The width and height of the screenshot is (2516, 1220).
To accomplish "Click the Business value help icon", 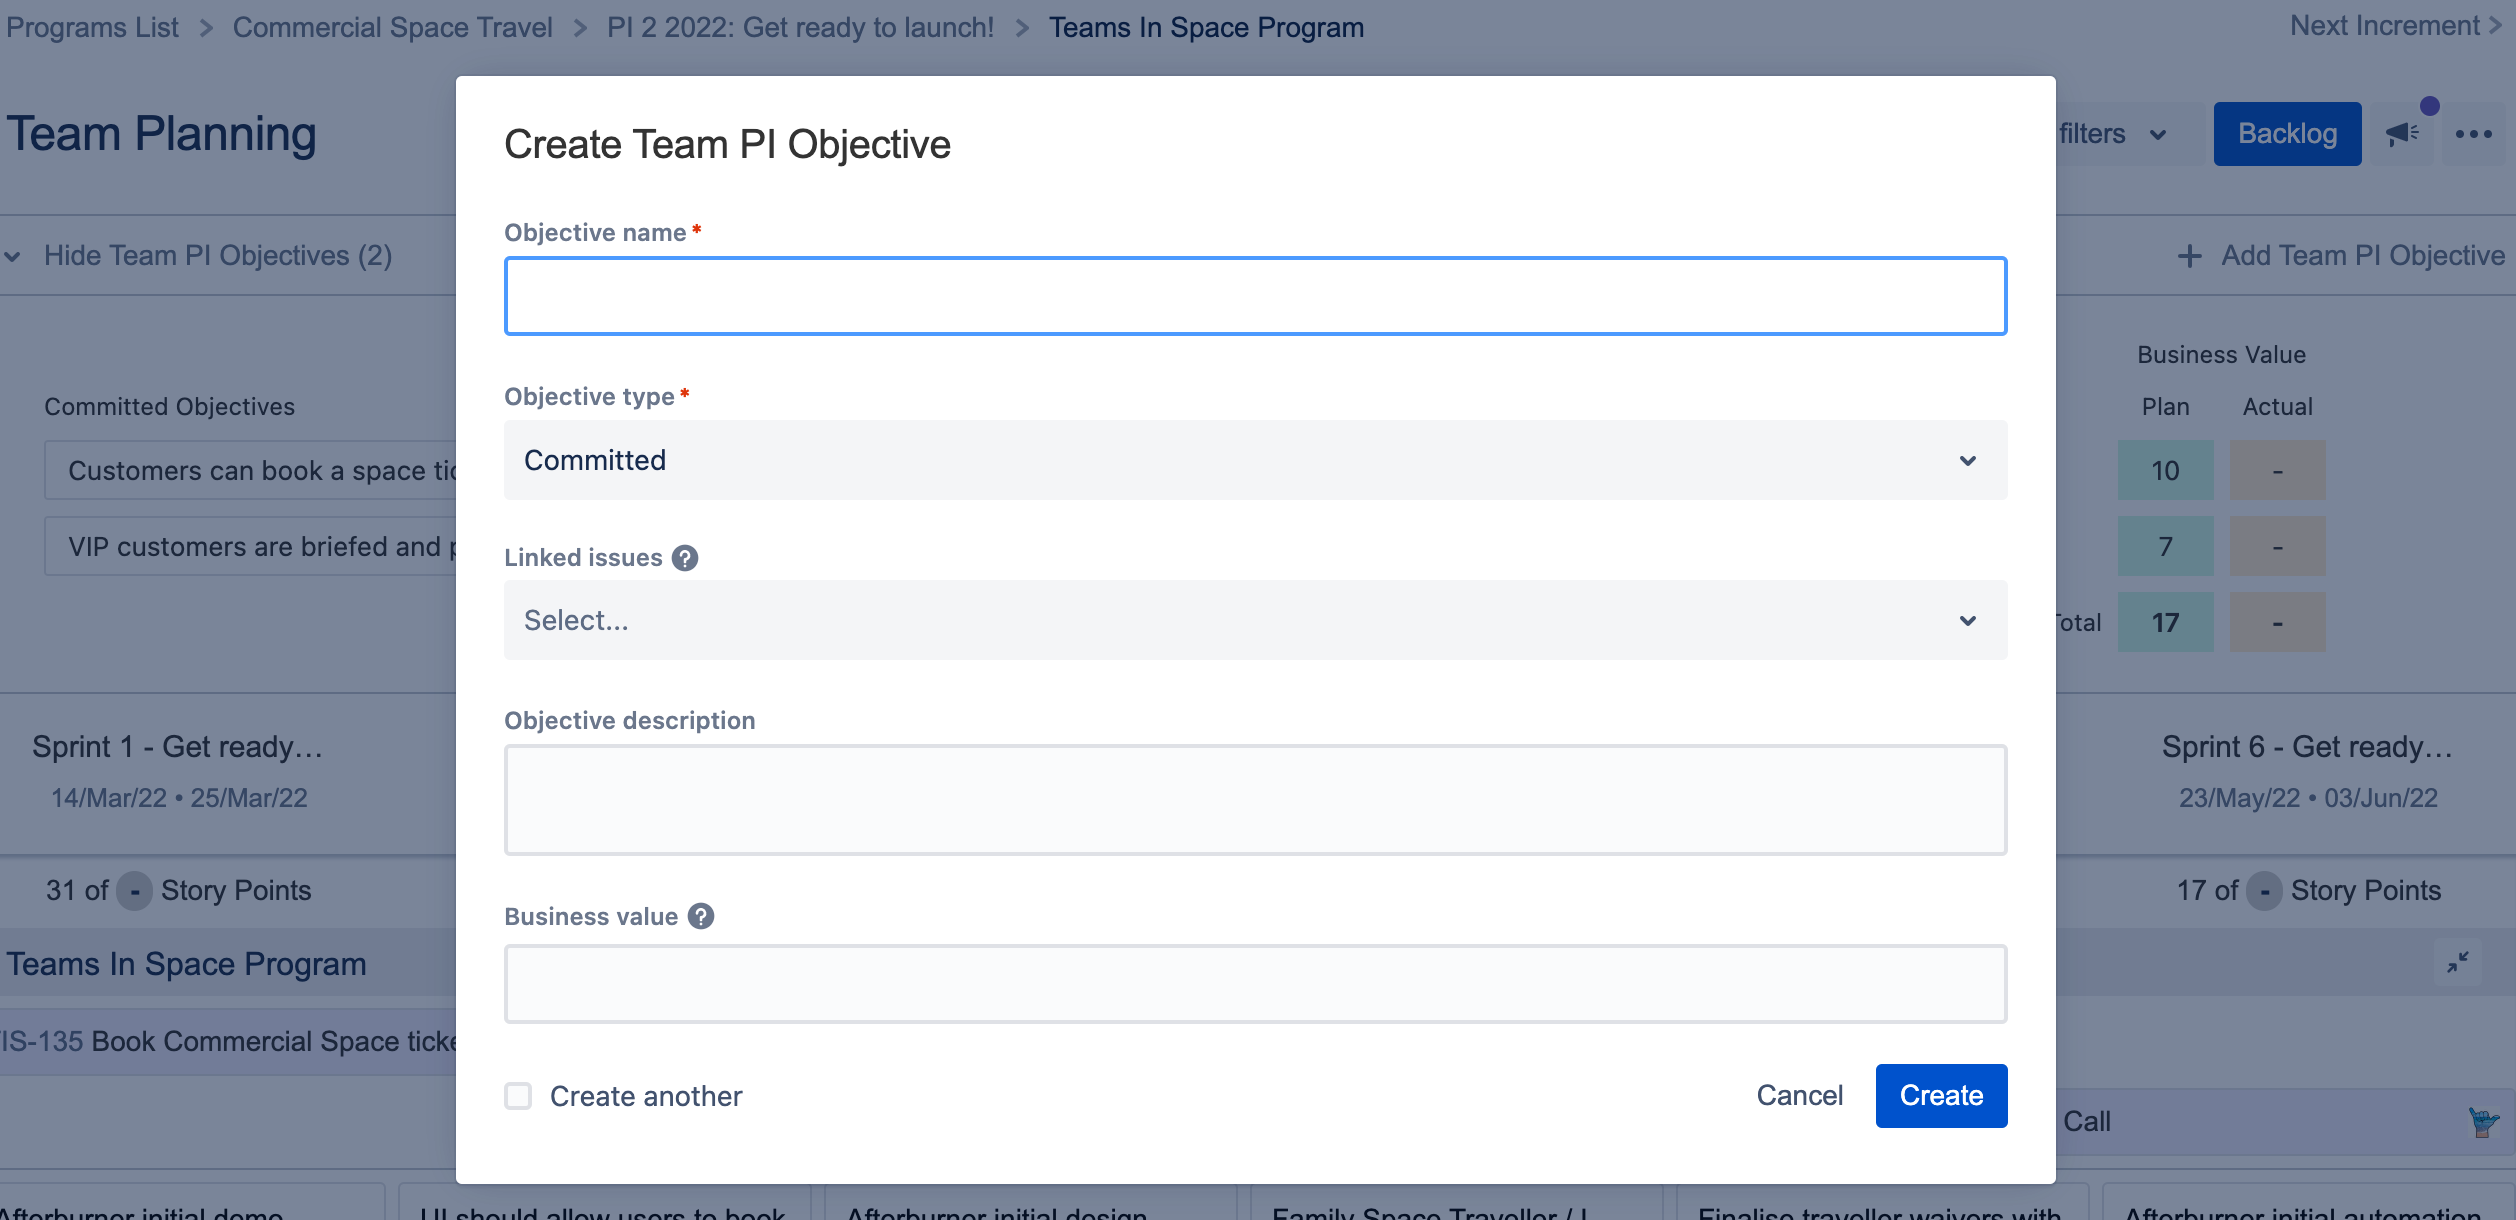I will (701, 916).
